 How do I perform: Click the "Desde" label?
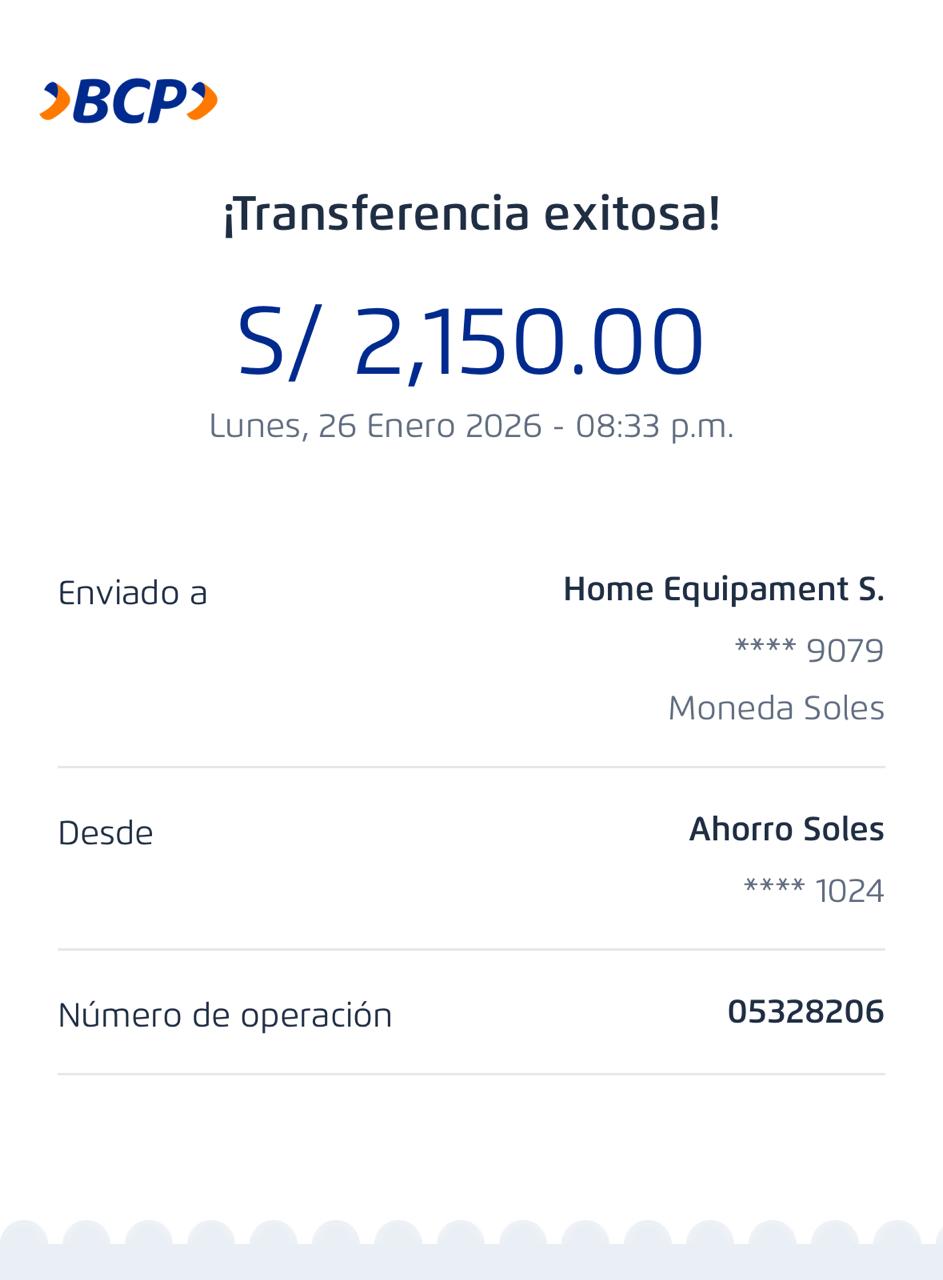(x=106, y=833)
